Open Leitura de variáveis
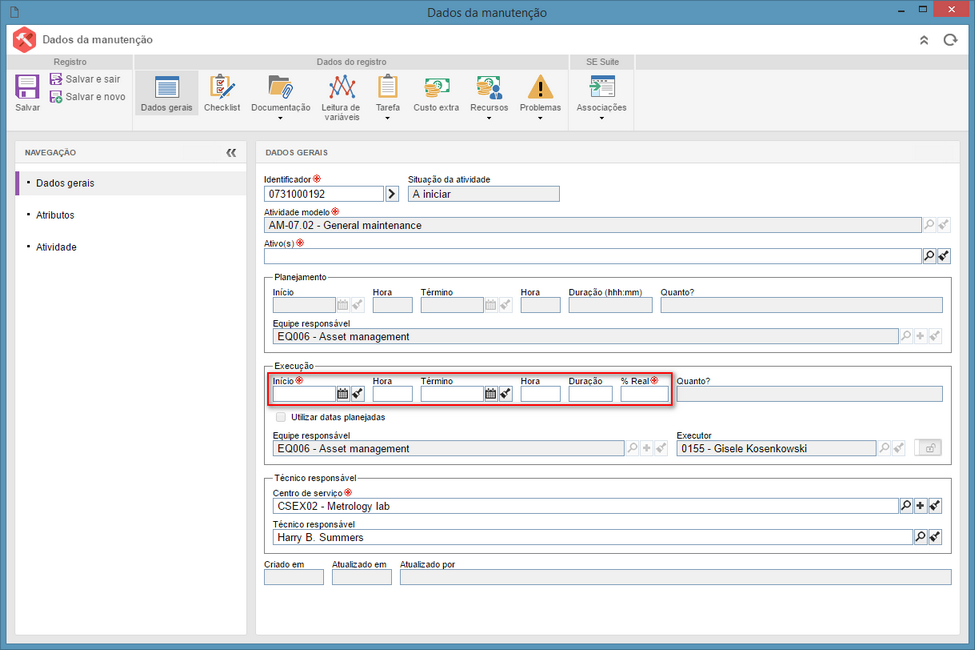The height and width of the screenshot is (650, 975). coord(341,97)
